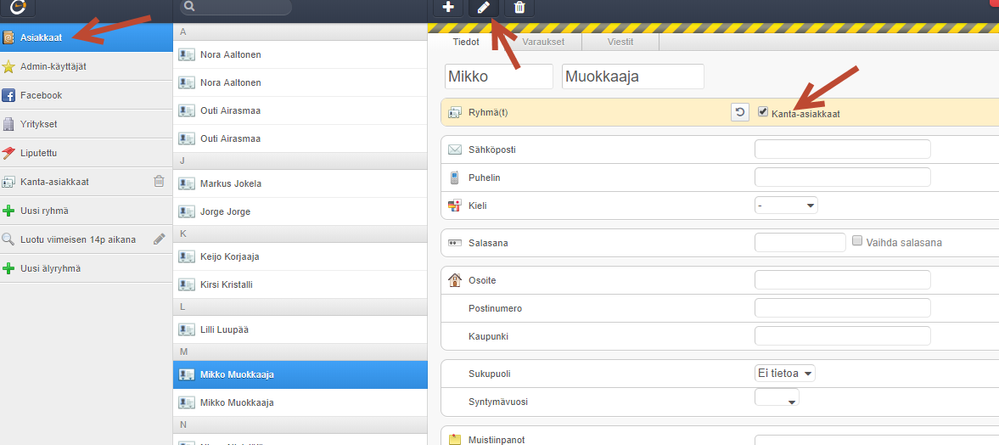
Task: Click the Puhelin phone input field
Action: [842, 177]
